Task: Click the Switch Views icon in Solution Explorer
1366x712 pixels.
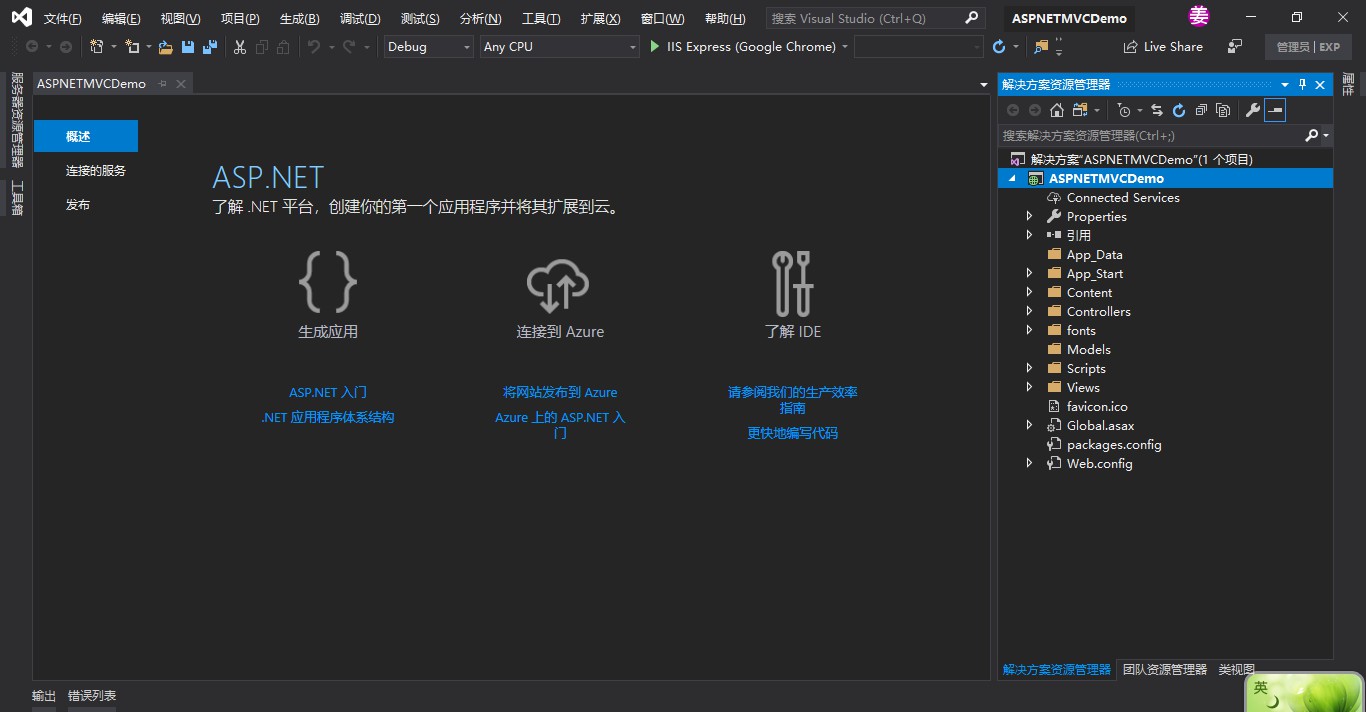Action: coord(1080,111)
